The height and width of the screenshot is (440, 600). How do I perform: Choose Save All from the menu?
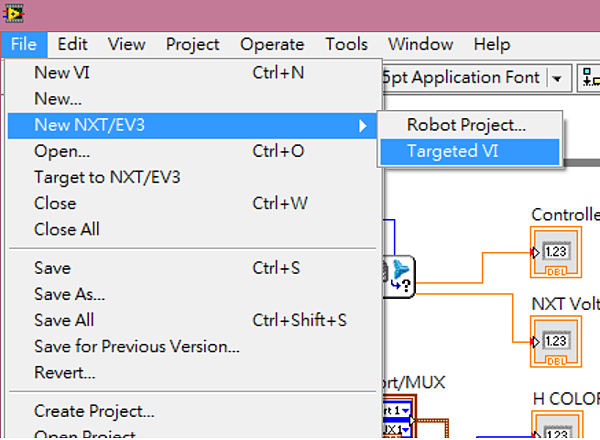192,320
